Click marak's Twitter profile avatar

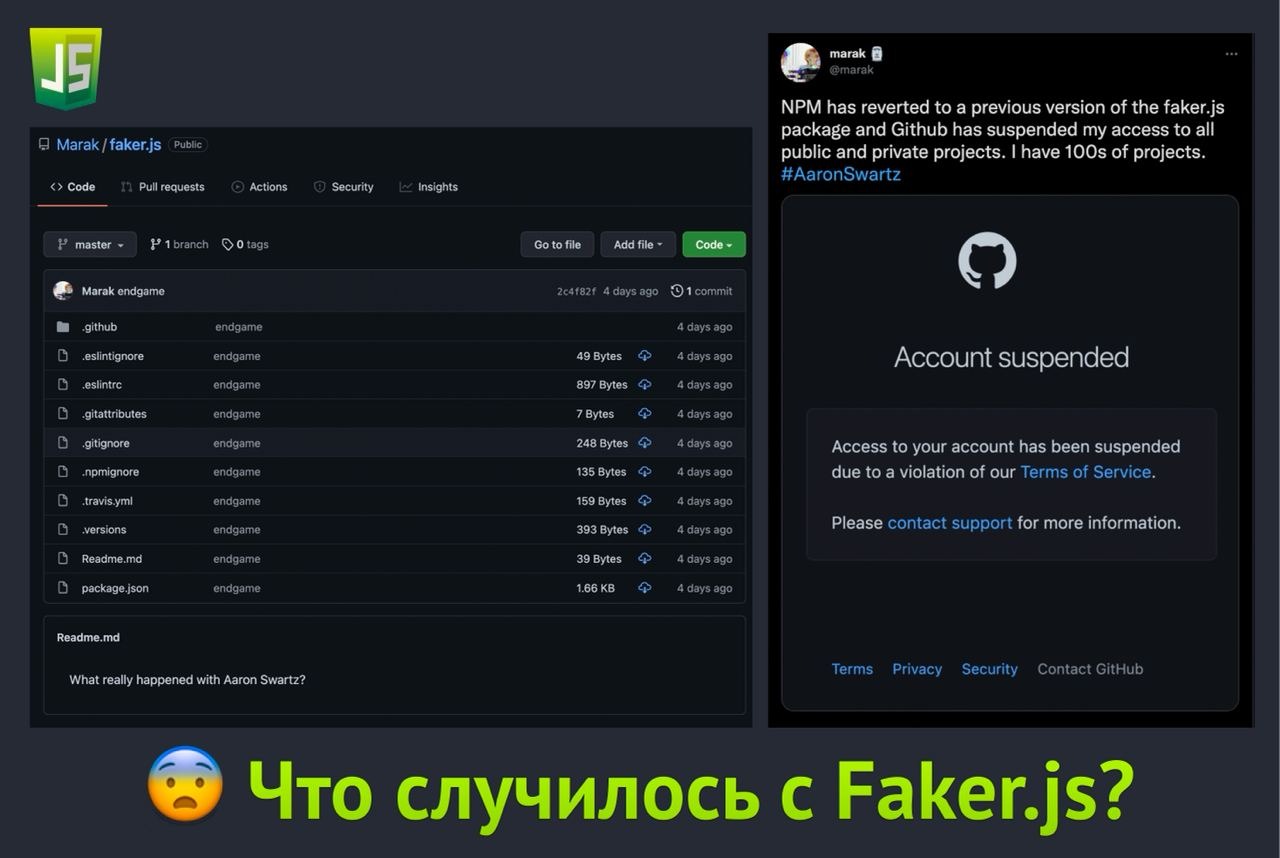pyautogui.click(x=801, y=62)
